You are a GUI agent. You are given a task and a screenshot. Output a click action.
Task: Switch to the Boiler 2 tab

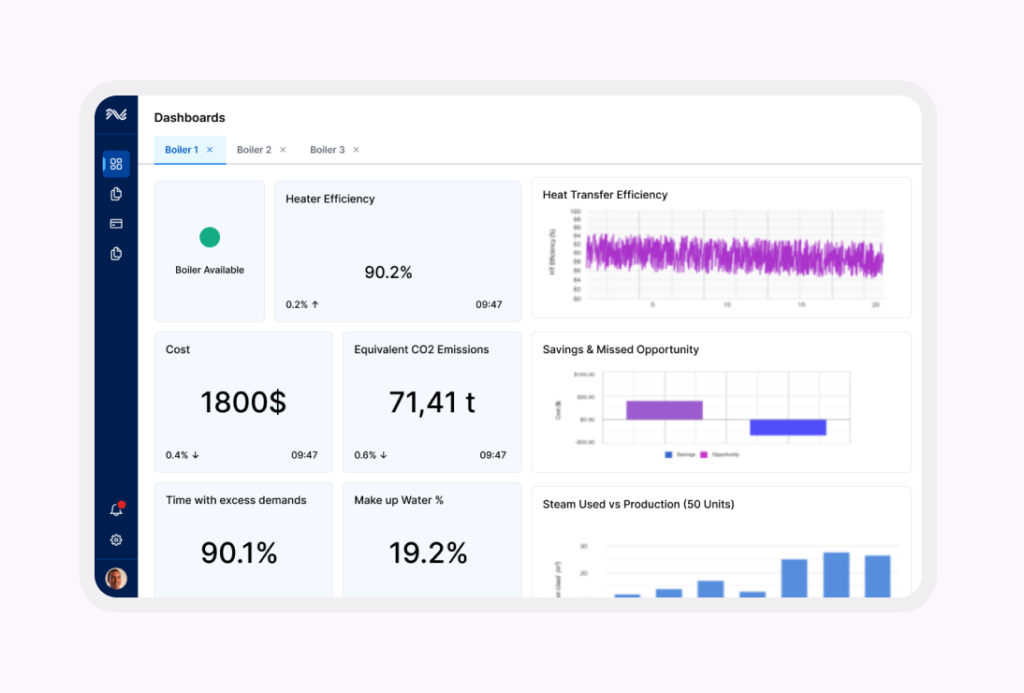point(254,150)
